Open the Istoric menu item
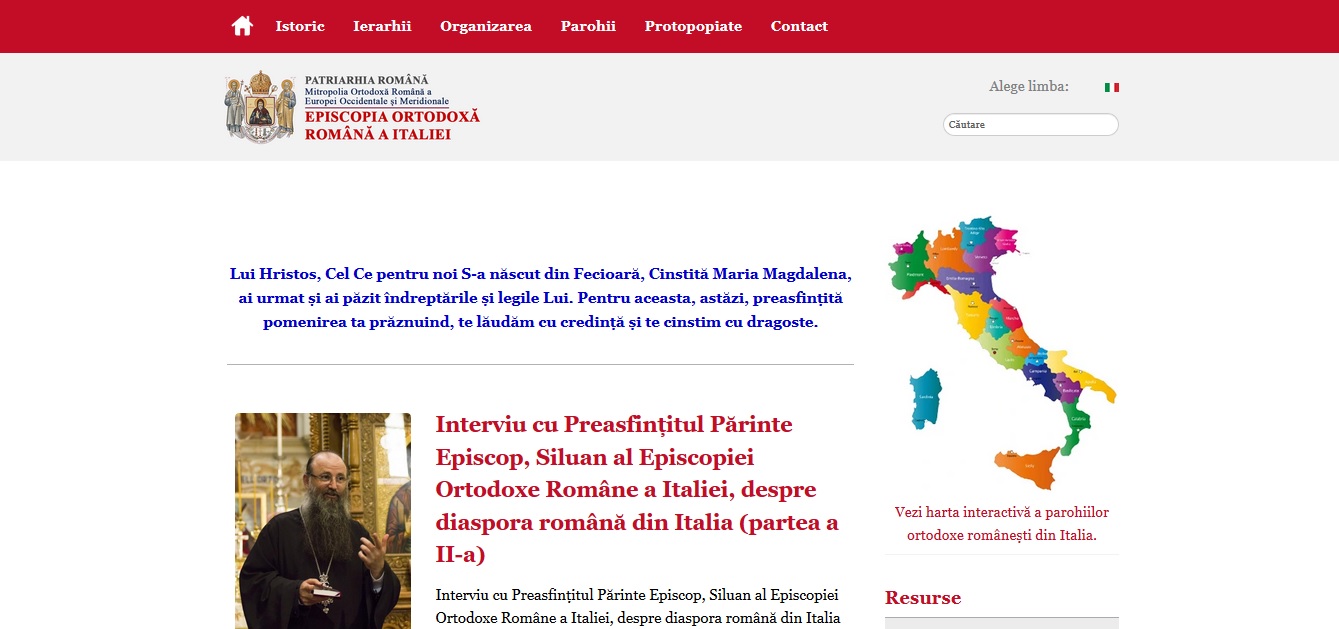 [x=299, y=26]
